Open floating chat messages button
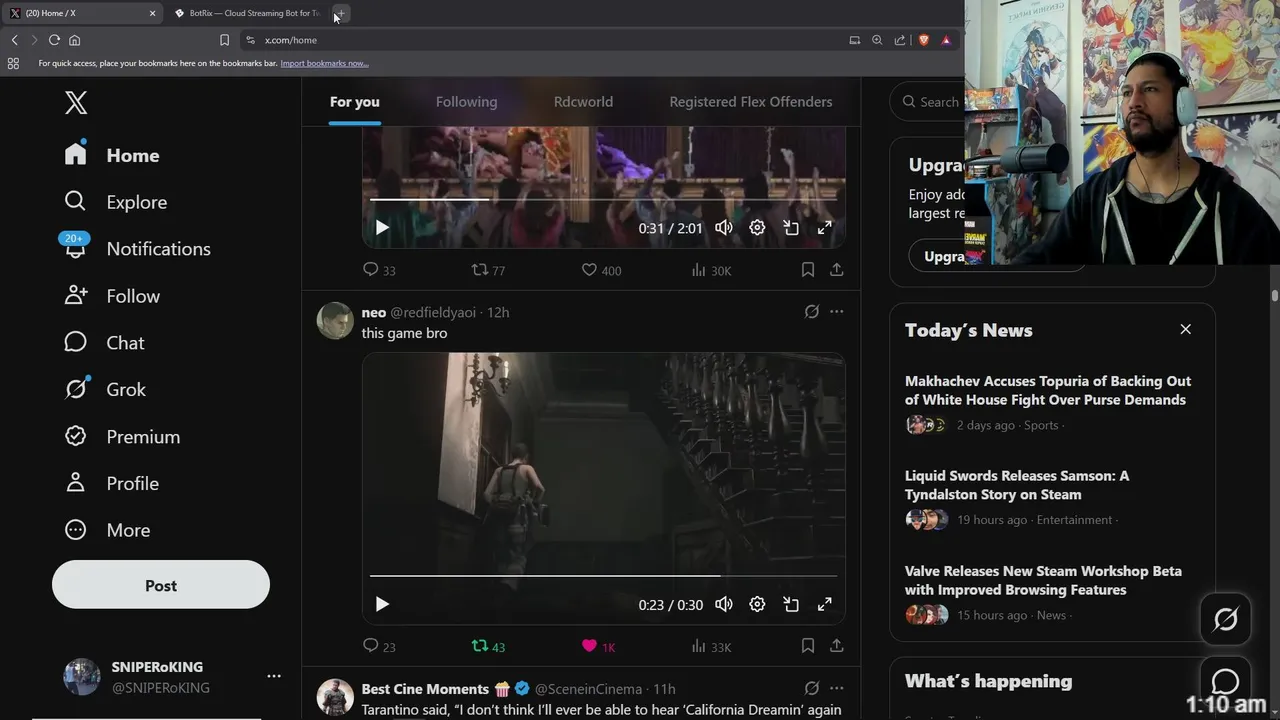This screenshot has height=720, width=1280. point(1225,680)
